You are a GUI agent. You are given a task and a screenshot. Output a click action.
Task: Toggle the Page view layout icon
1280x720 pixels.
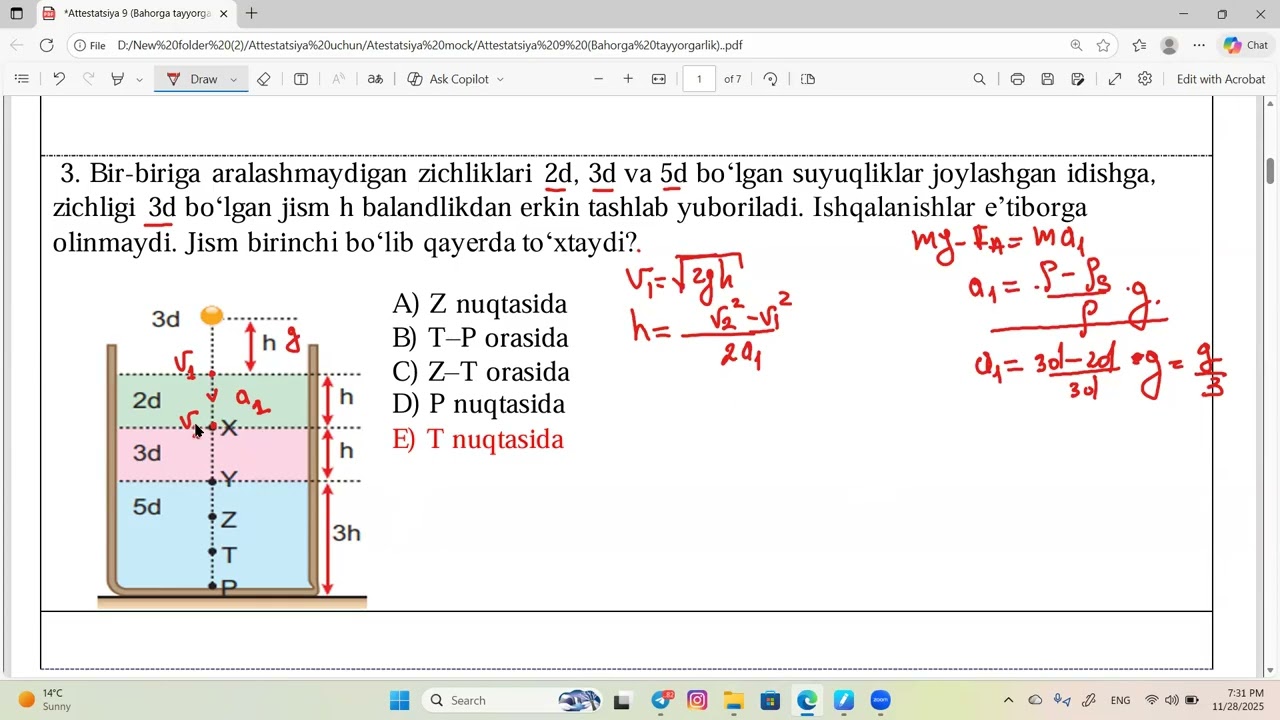[809, 79]
